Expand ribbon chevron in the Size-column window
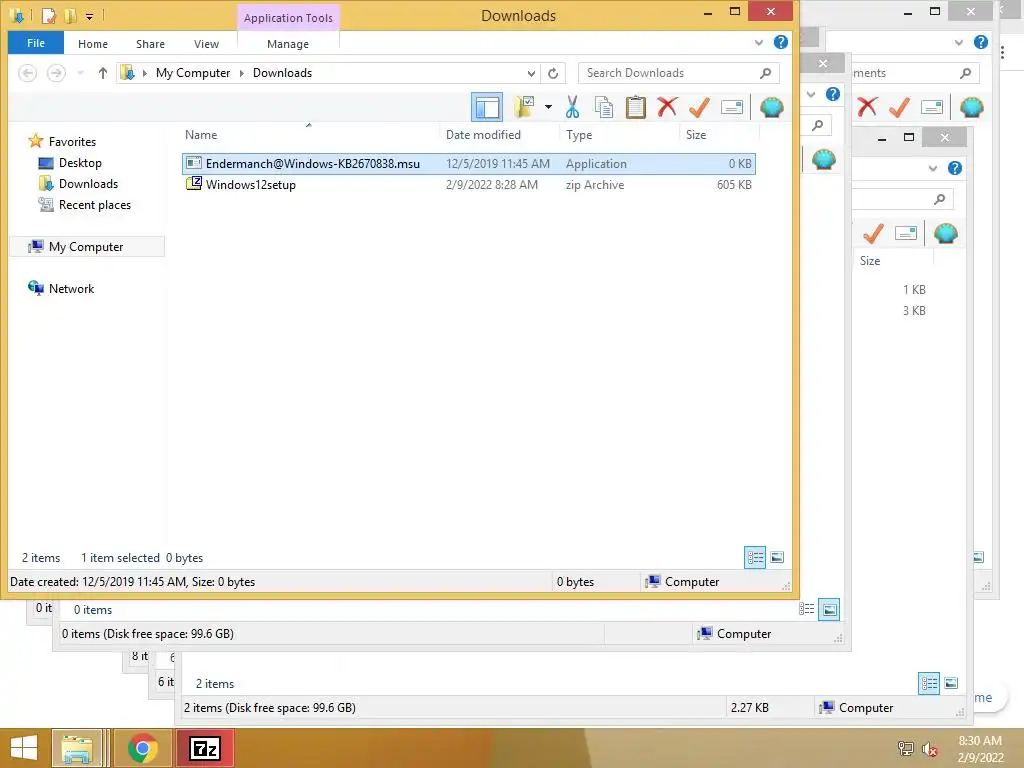 [933, 168]
